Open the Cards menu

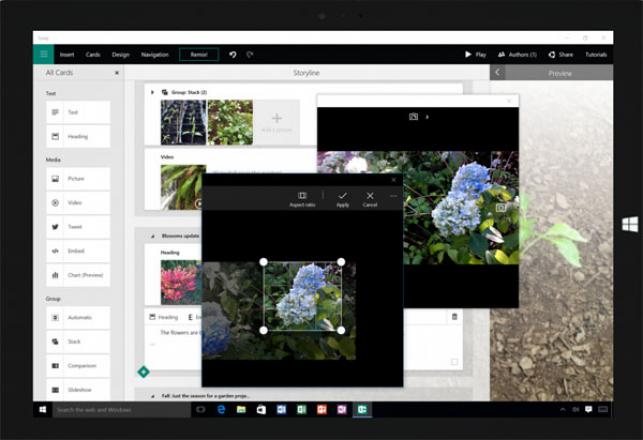click(x=93, y=55)
